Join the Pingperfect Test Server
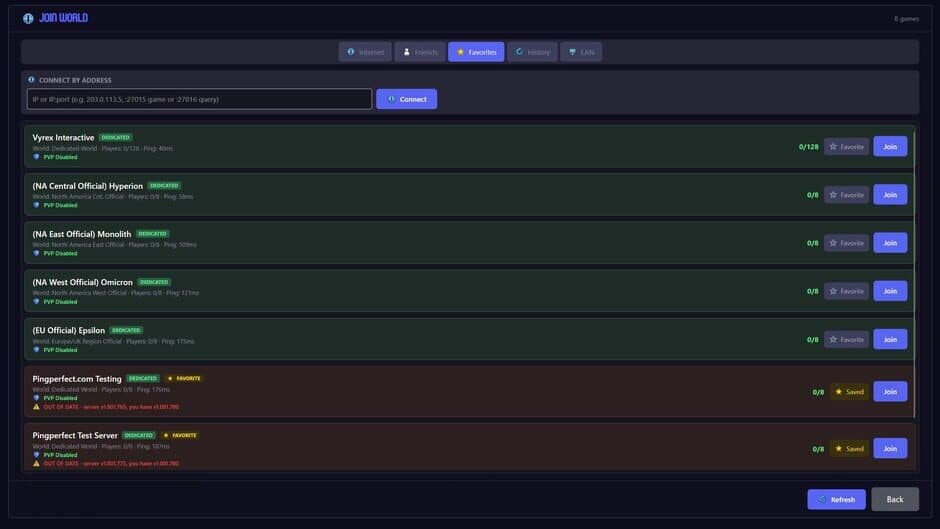This screenshot has height=529, width=940. pyautogui.click(x=890, y=449)
